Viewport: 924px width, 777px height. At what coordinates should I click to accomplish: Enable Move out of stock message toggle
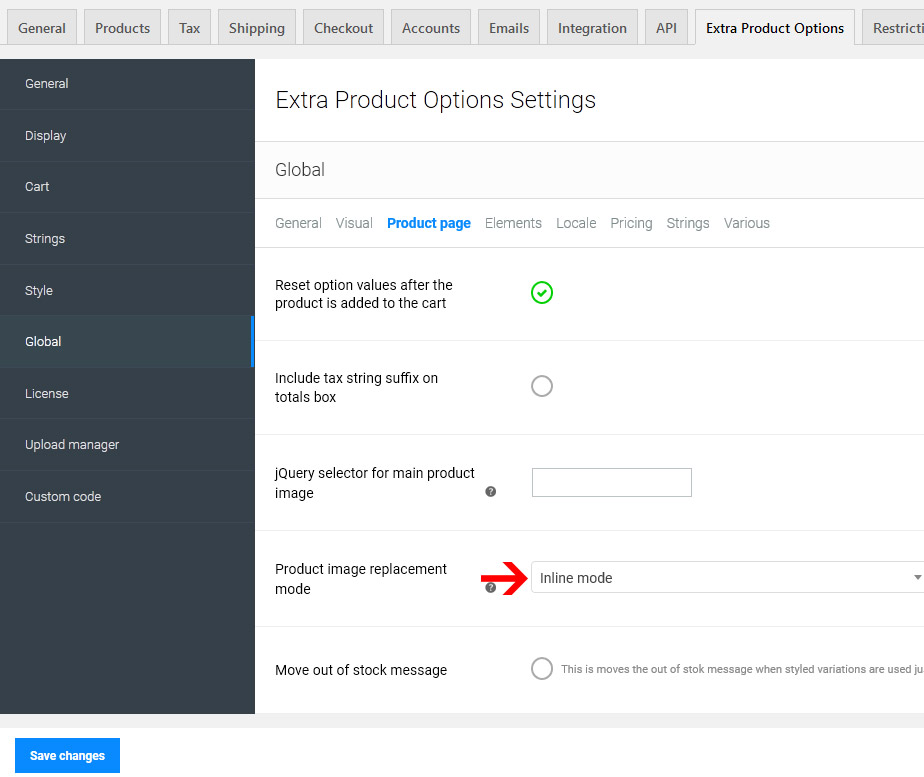[x=542, y=669]
